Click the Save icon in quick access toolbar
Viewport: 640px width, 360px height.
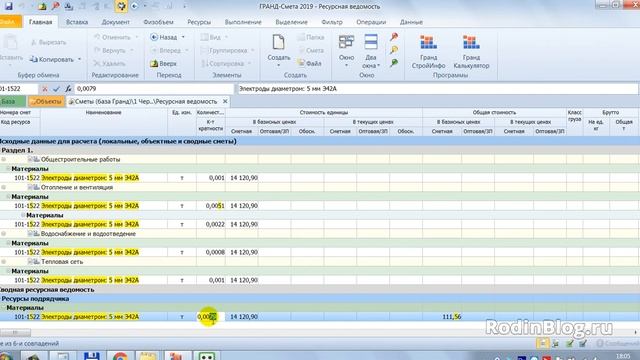click(x=9, y=6)
